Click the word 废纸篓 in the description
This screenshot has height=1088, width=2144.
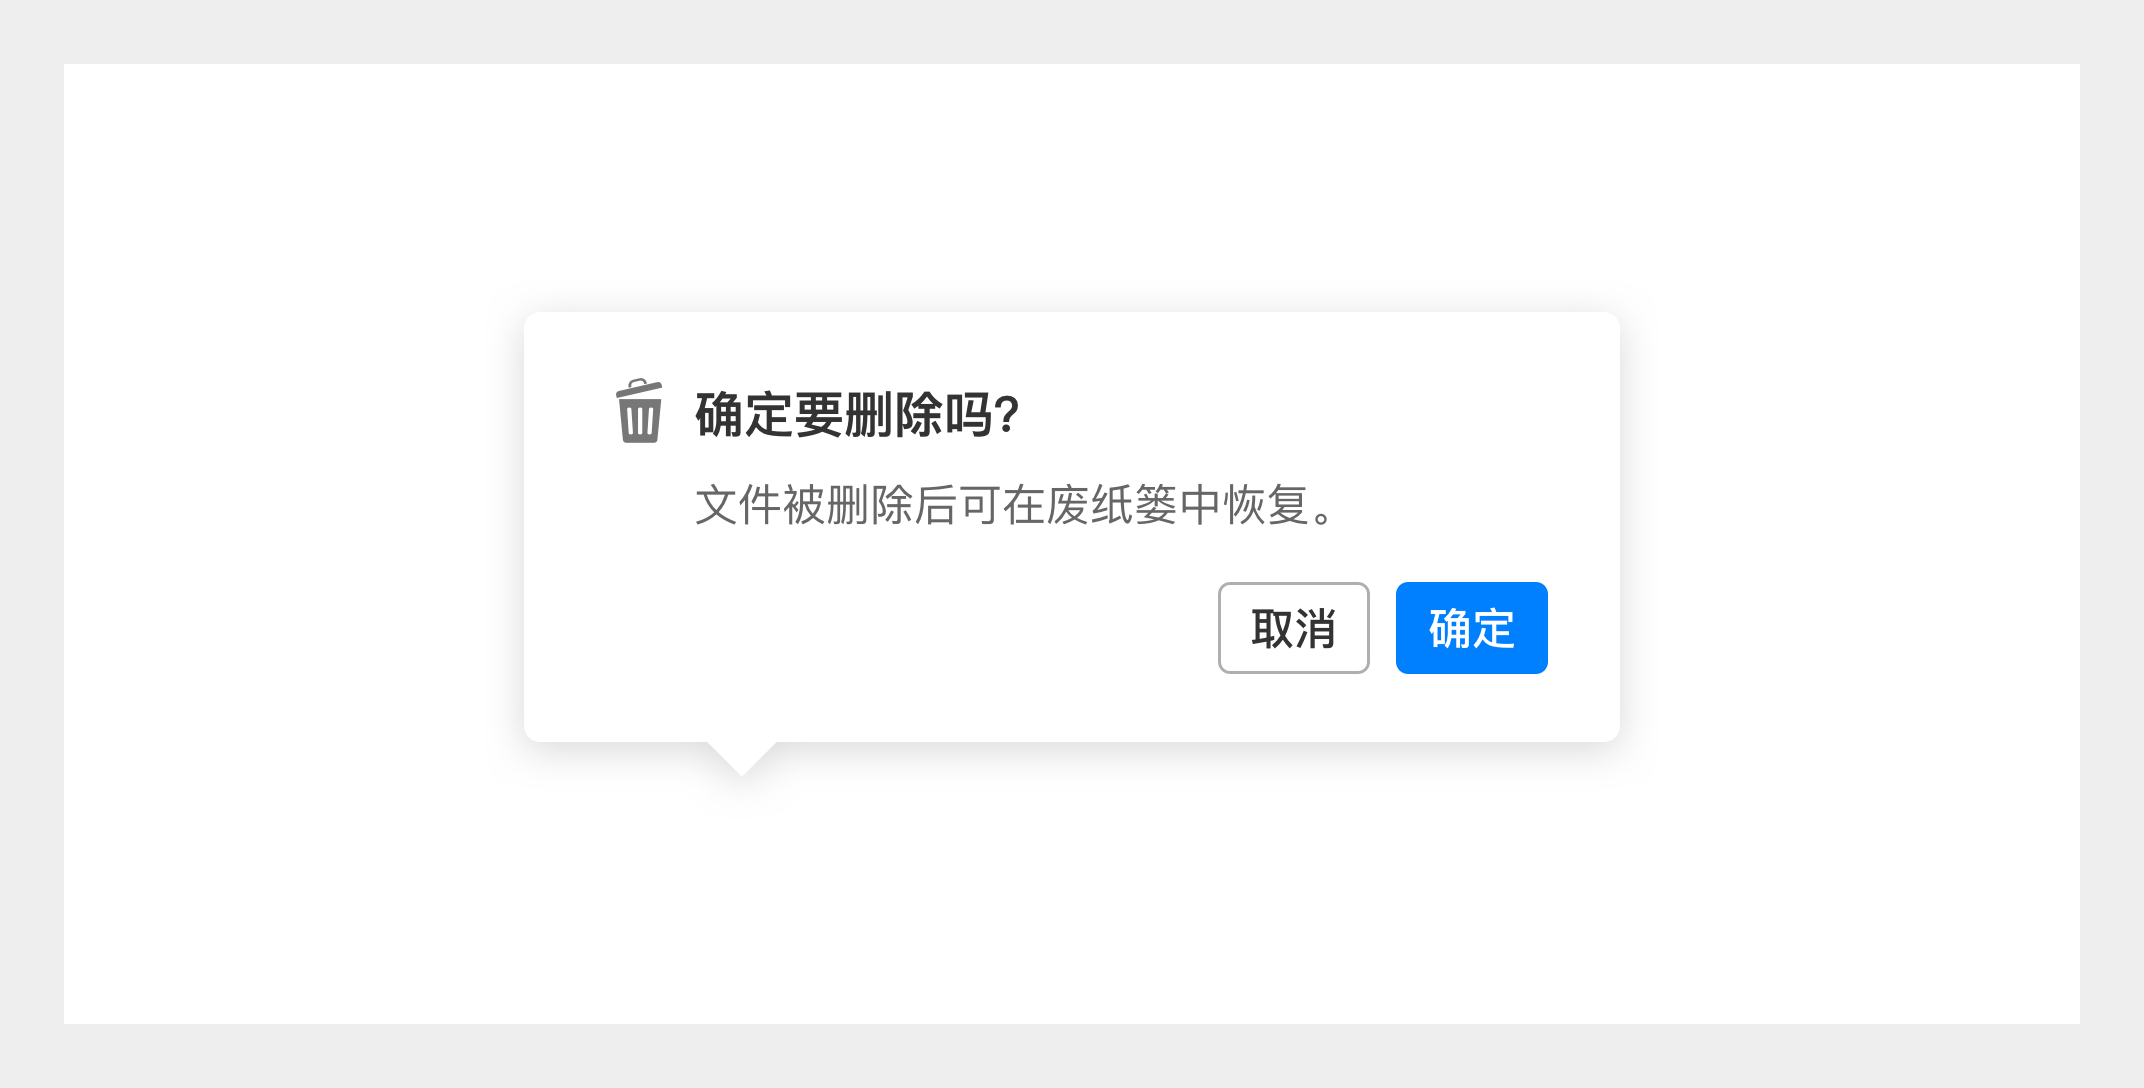[x=1113, y=505]
